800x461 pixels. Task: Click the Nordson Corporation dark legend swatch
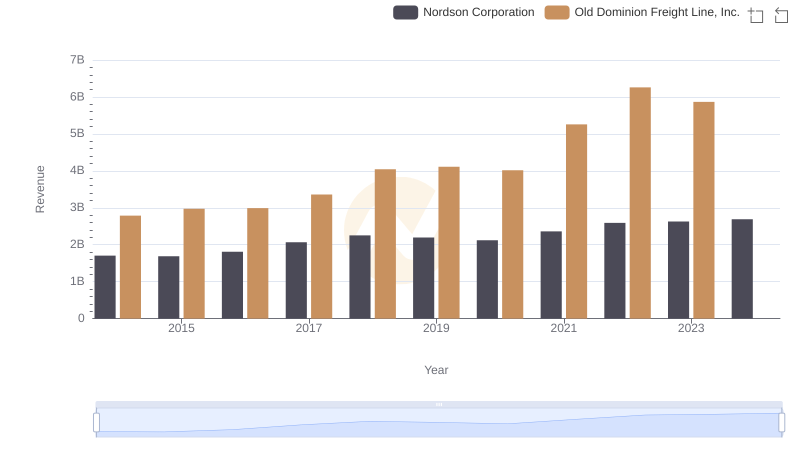click(405, 12)
